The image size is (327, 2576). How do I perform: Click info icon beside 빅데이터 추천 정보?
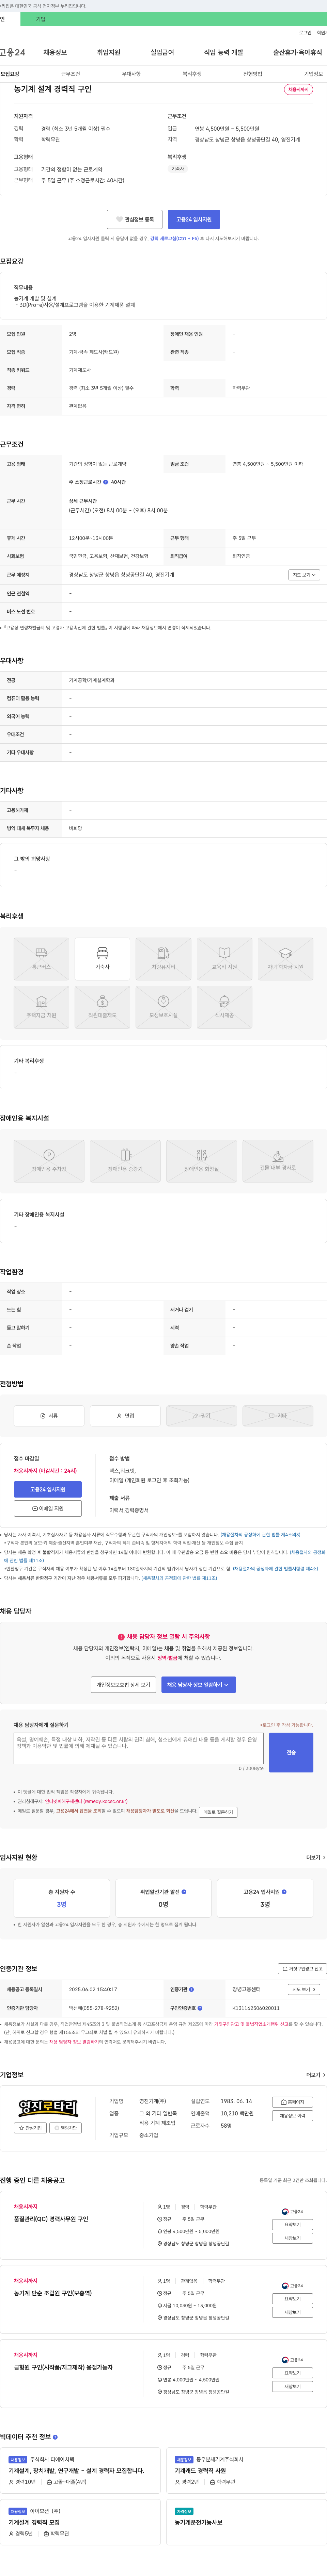pyautogui.click(x=55, y=2437)
